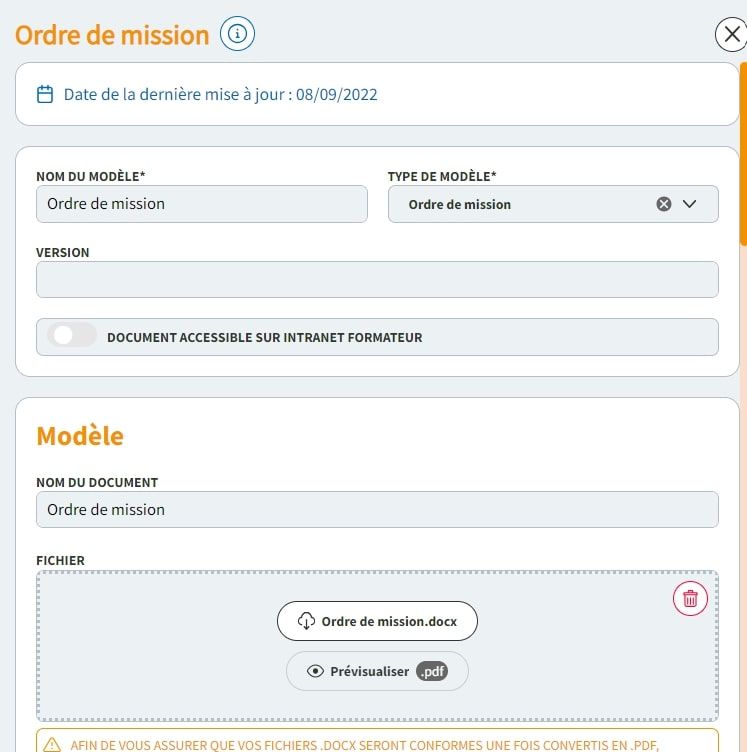Image resolution: width=747 pixels, height=752 pixels.
Task: Preview the document as PDF
Action: (x=376, y=671)
